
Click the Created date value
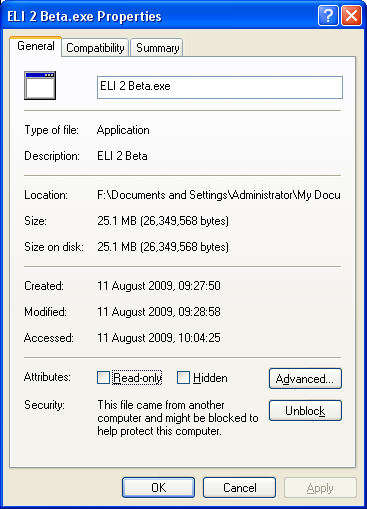coord(159,286)
